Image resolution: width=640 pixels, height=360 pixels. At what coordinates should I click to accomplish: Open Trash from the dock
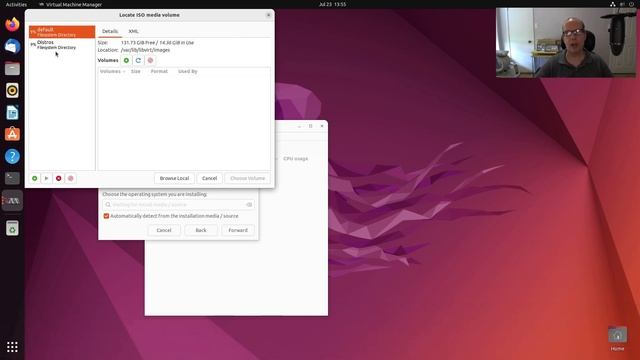(x=12, y=228)
